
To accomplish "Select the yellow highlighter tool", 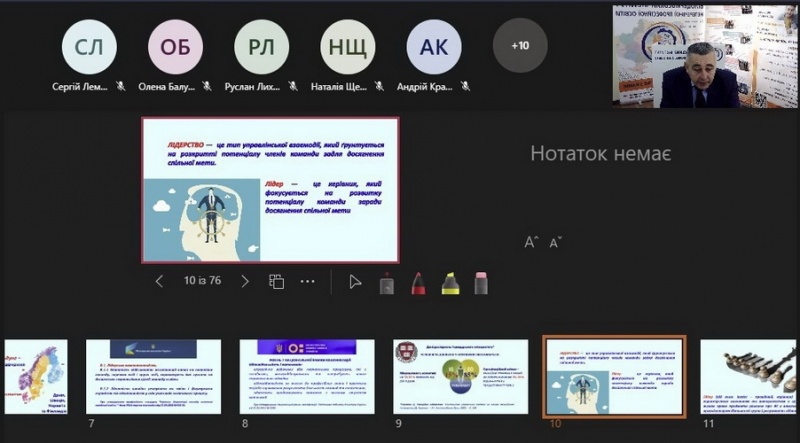I will [450, 283].
